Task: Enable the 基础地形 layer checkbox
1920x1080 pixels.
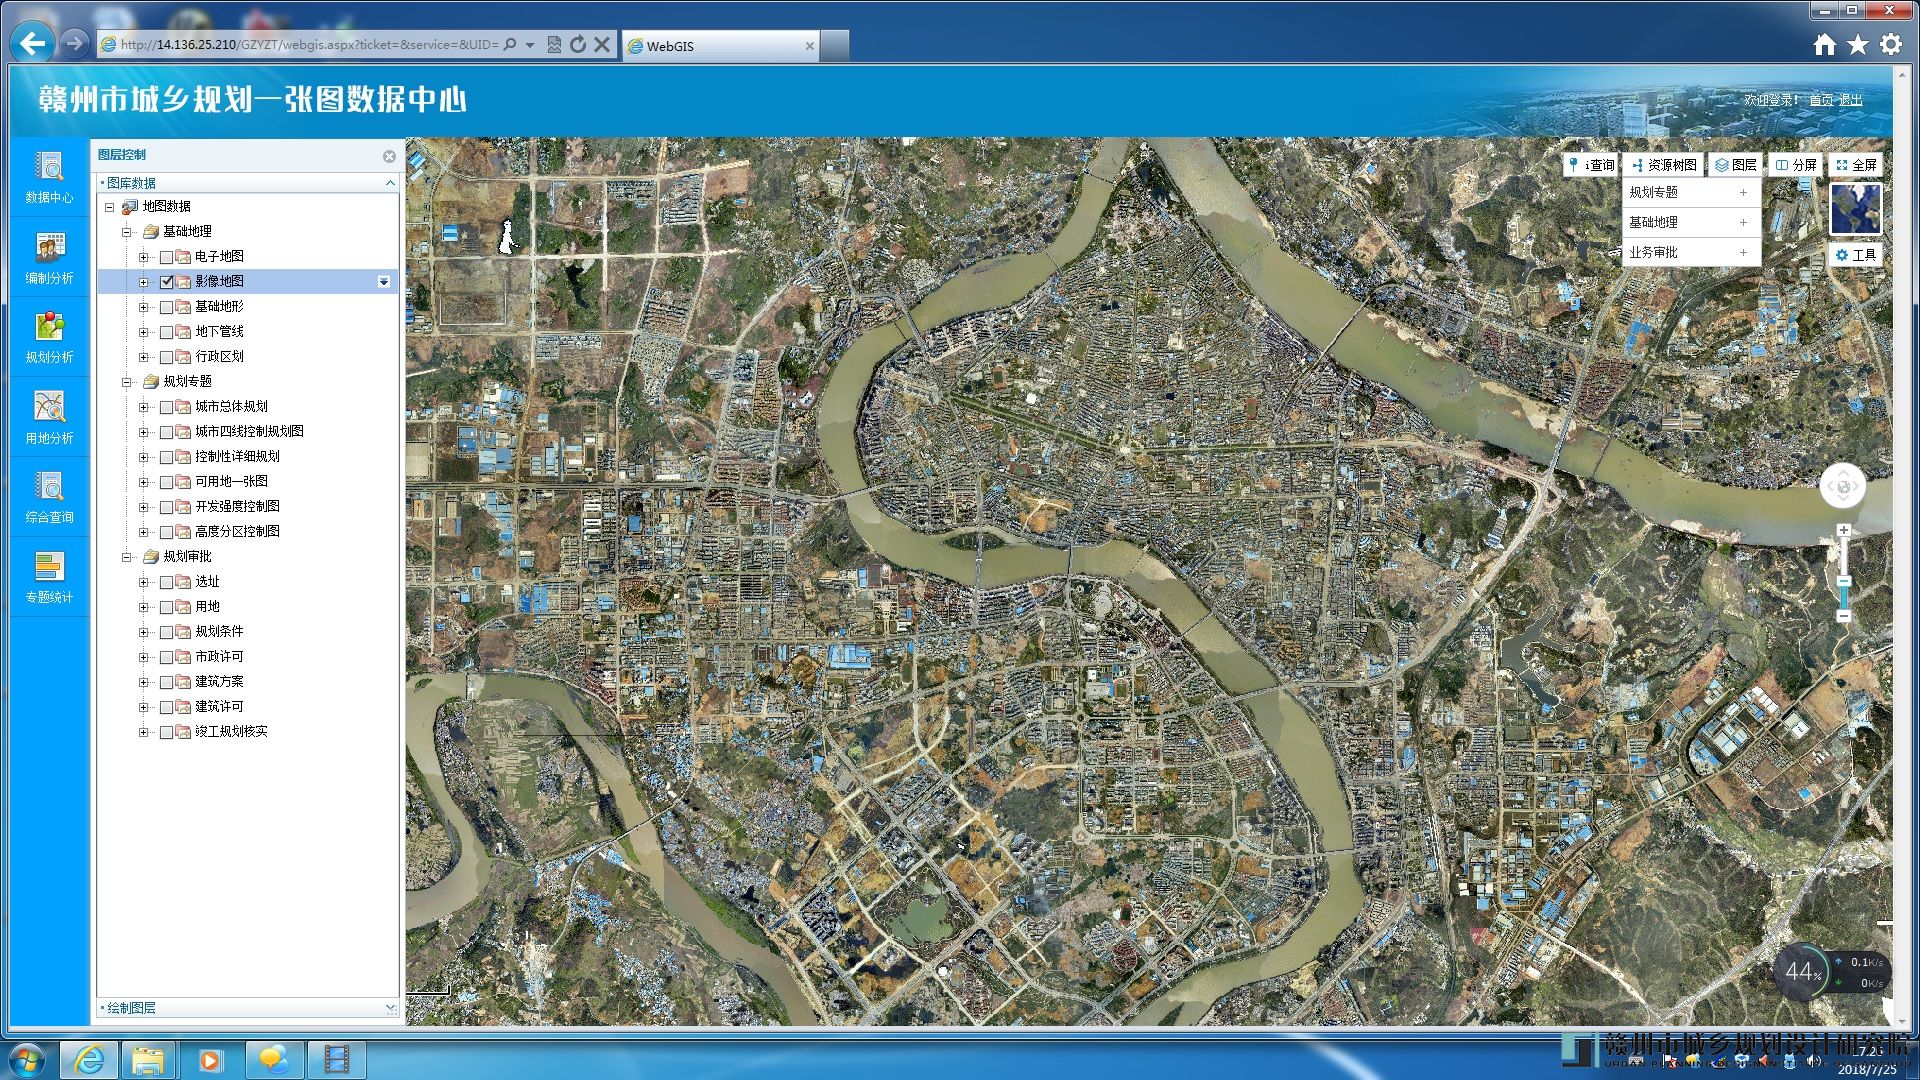Action: (166, 307)
